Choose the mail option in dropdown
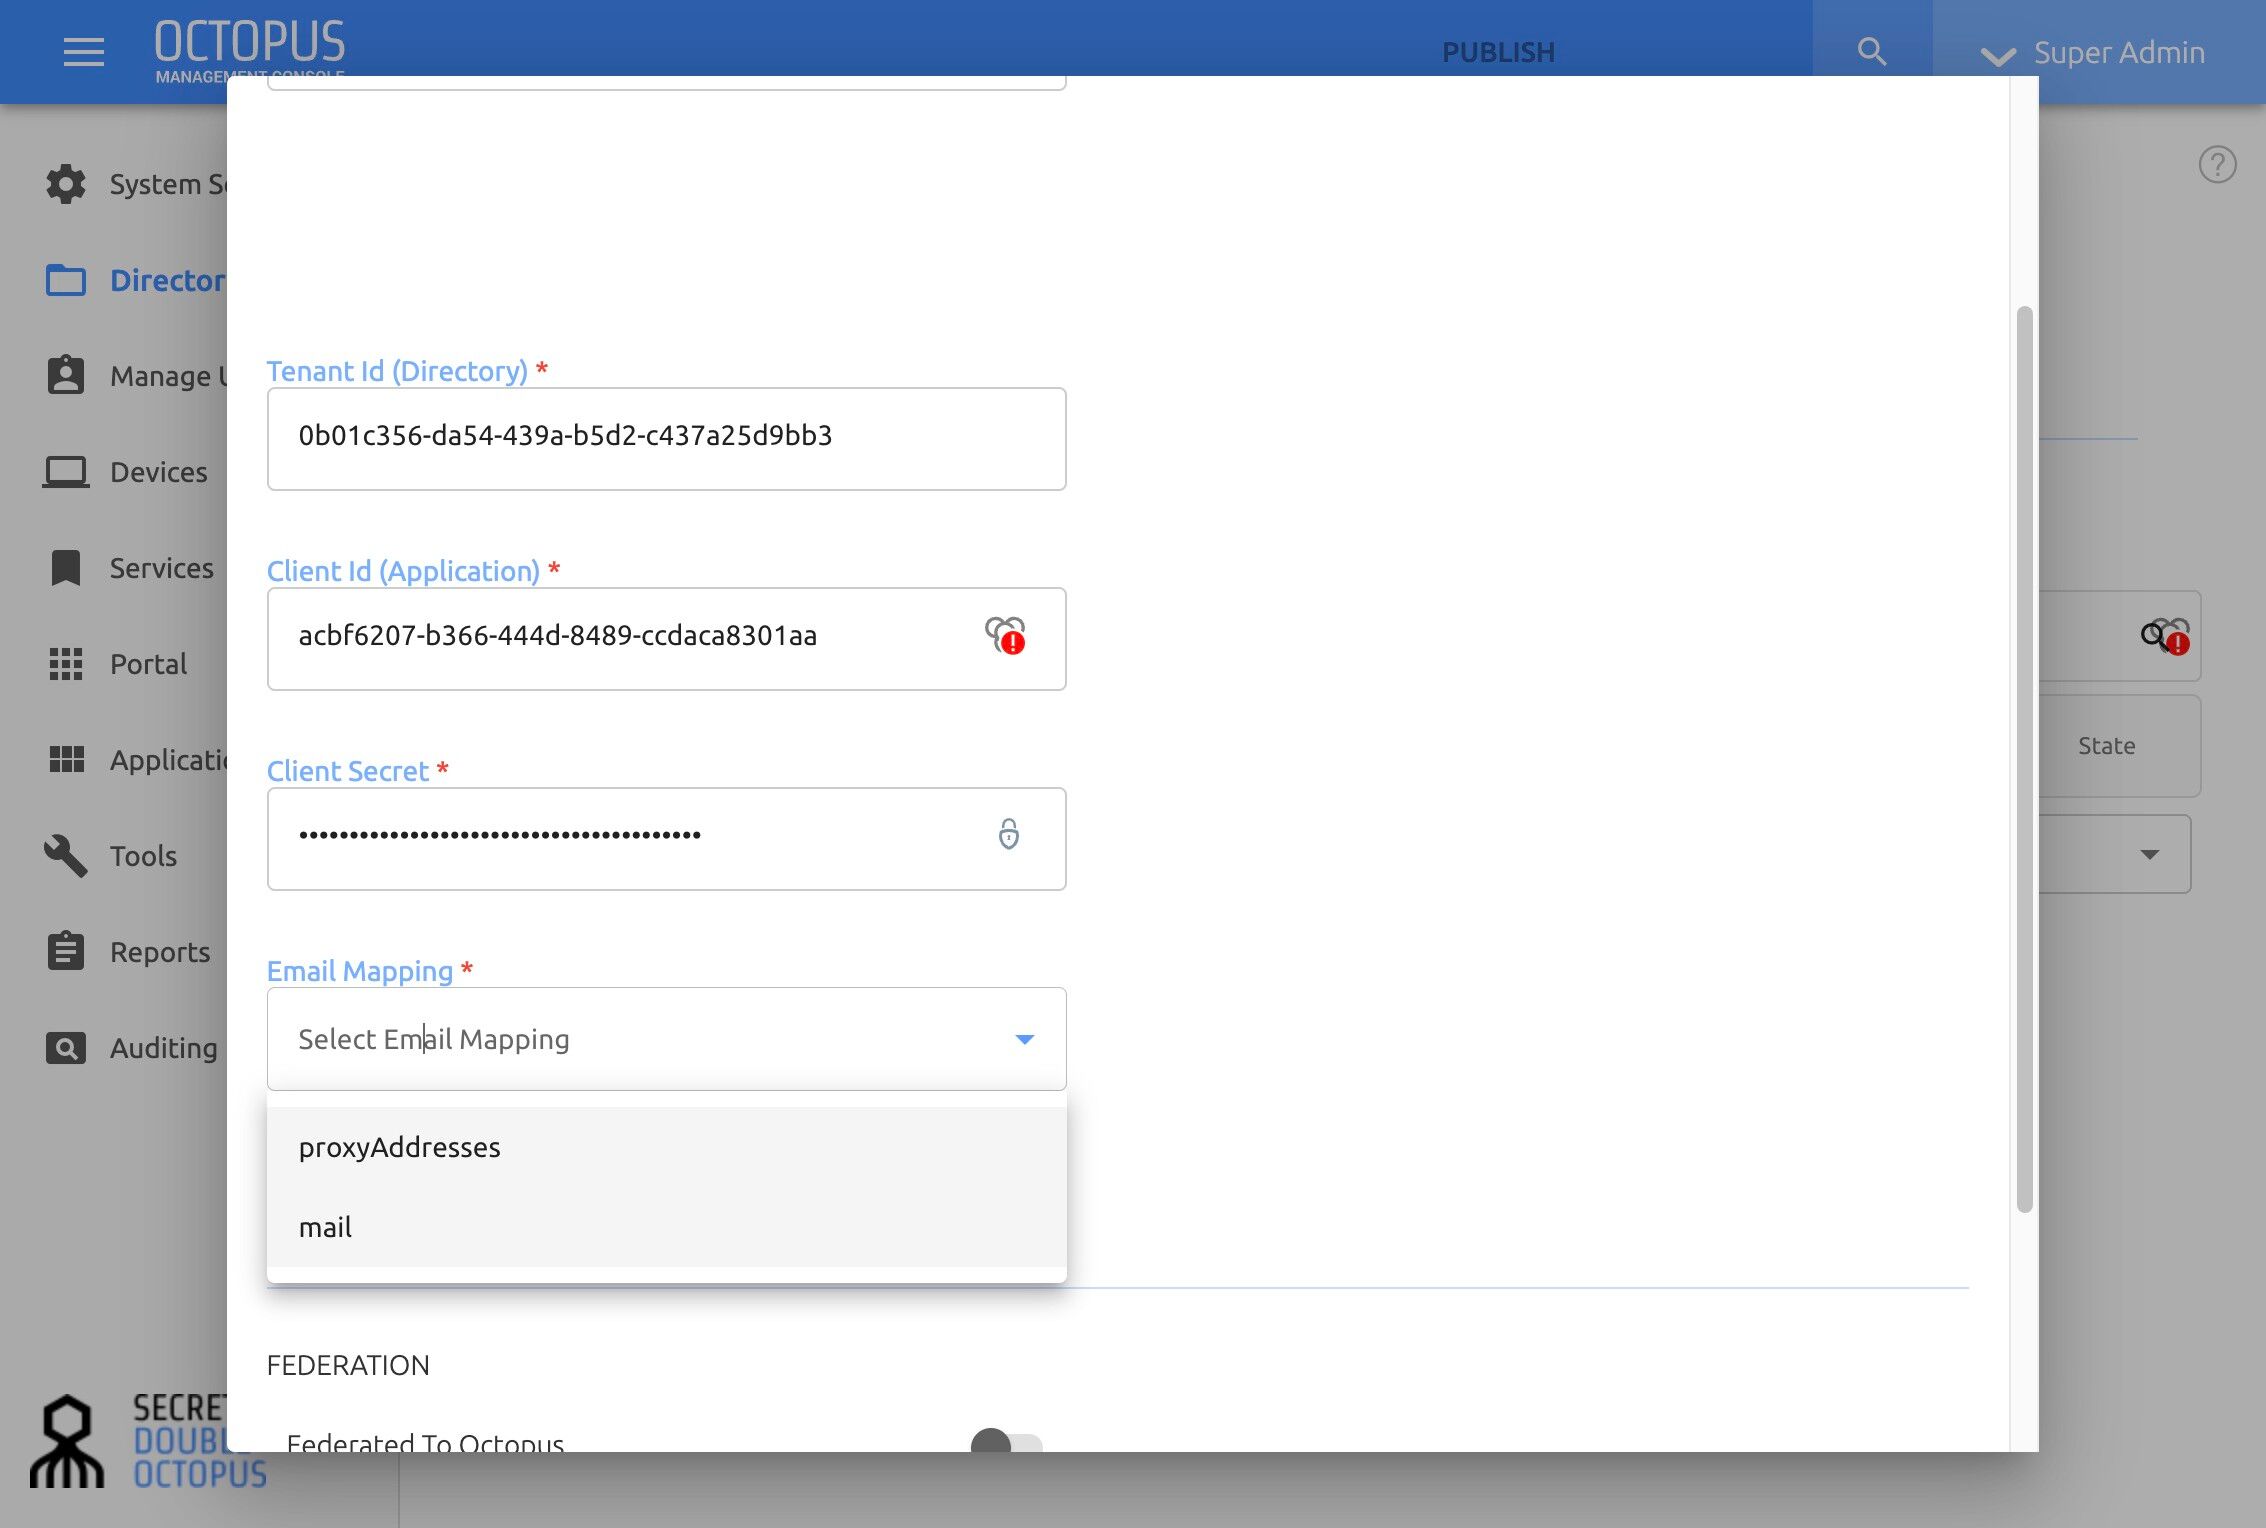2266x1528 pixels. pyautogui.click(x=666, y=1227)
